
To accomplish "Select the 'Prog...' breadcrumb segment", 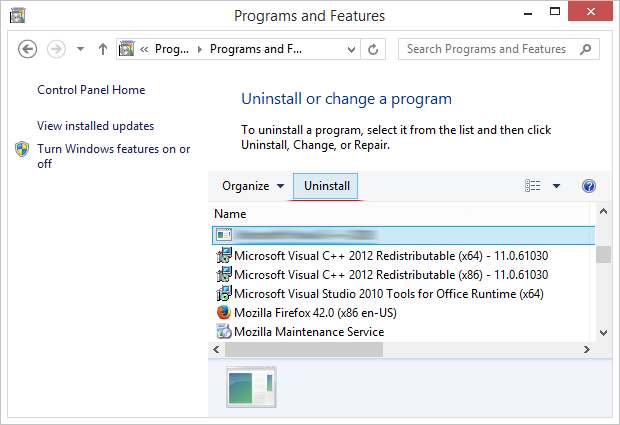I will tap(172, 49).
